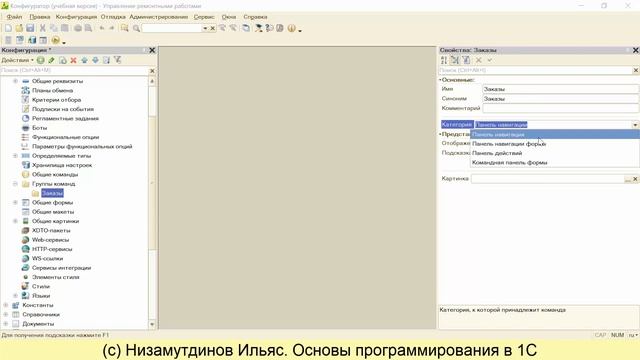Click the Комментарий input field

tap(561, 109)
